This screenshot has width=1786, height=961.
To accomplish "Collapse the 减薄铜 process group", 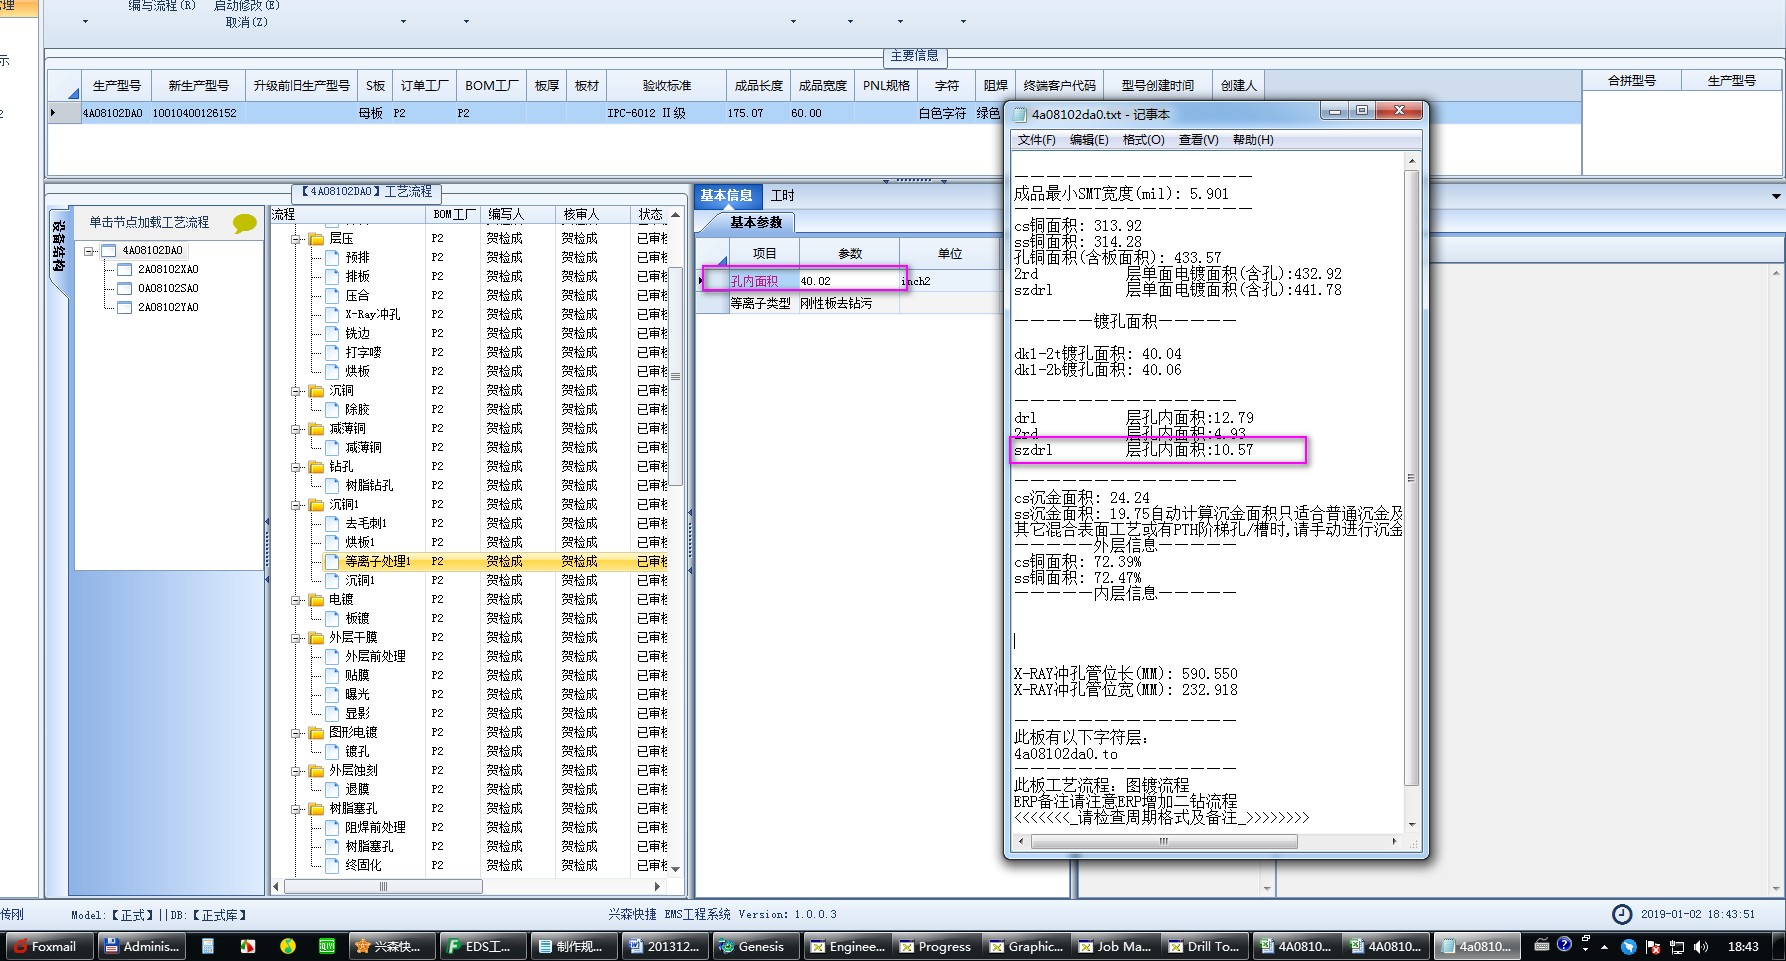I will click(297, 429).
